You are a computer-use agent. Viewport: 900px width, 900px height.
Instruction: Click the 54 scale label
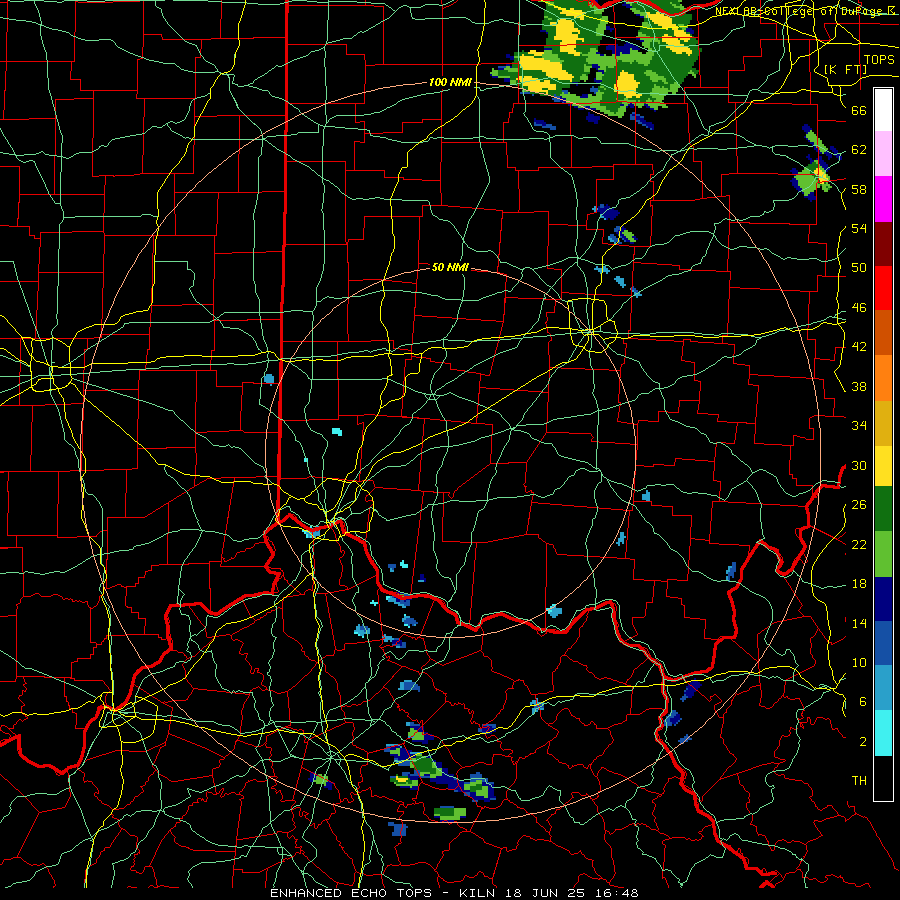[x=859, y=228]
